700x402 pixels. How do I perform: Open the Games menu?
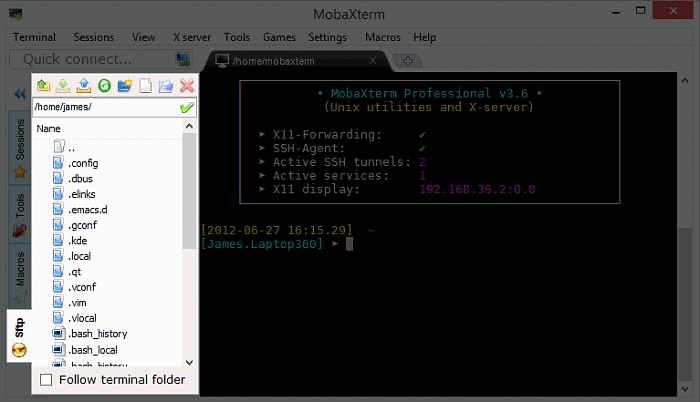point(279,38)
